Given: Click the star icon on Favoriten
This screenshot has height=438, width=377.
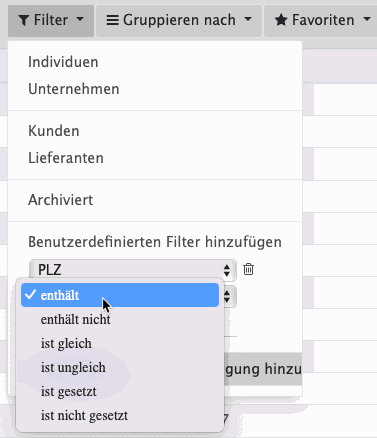Looking at the screenshot, I should 281,20.
